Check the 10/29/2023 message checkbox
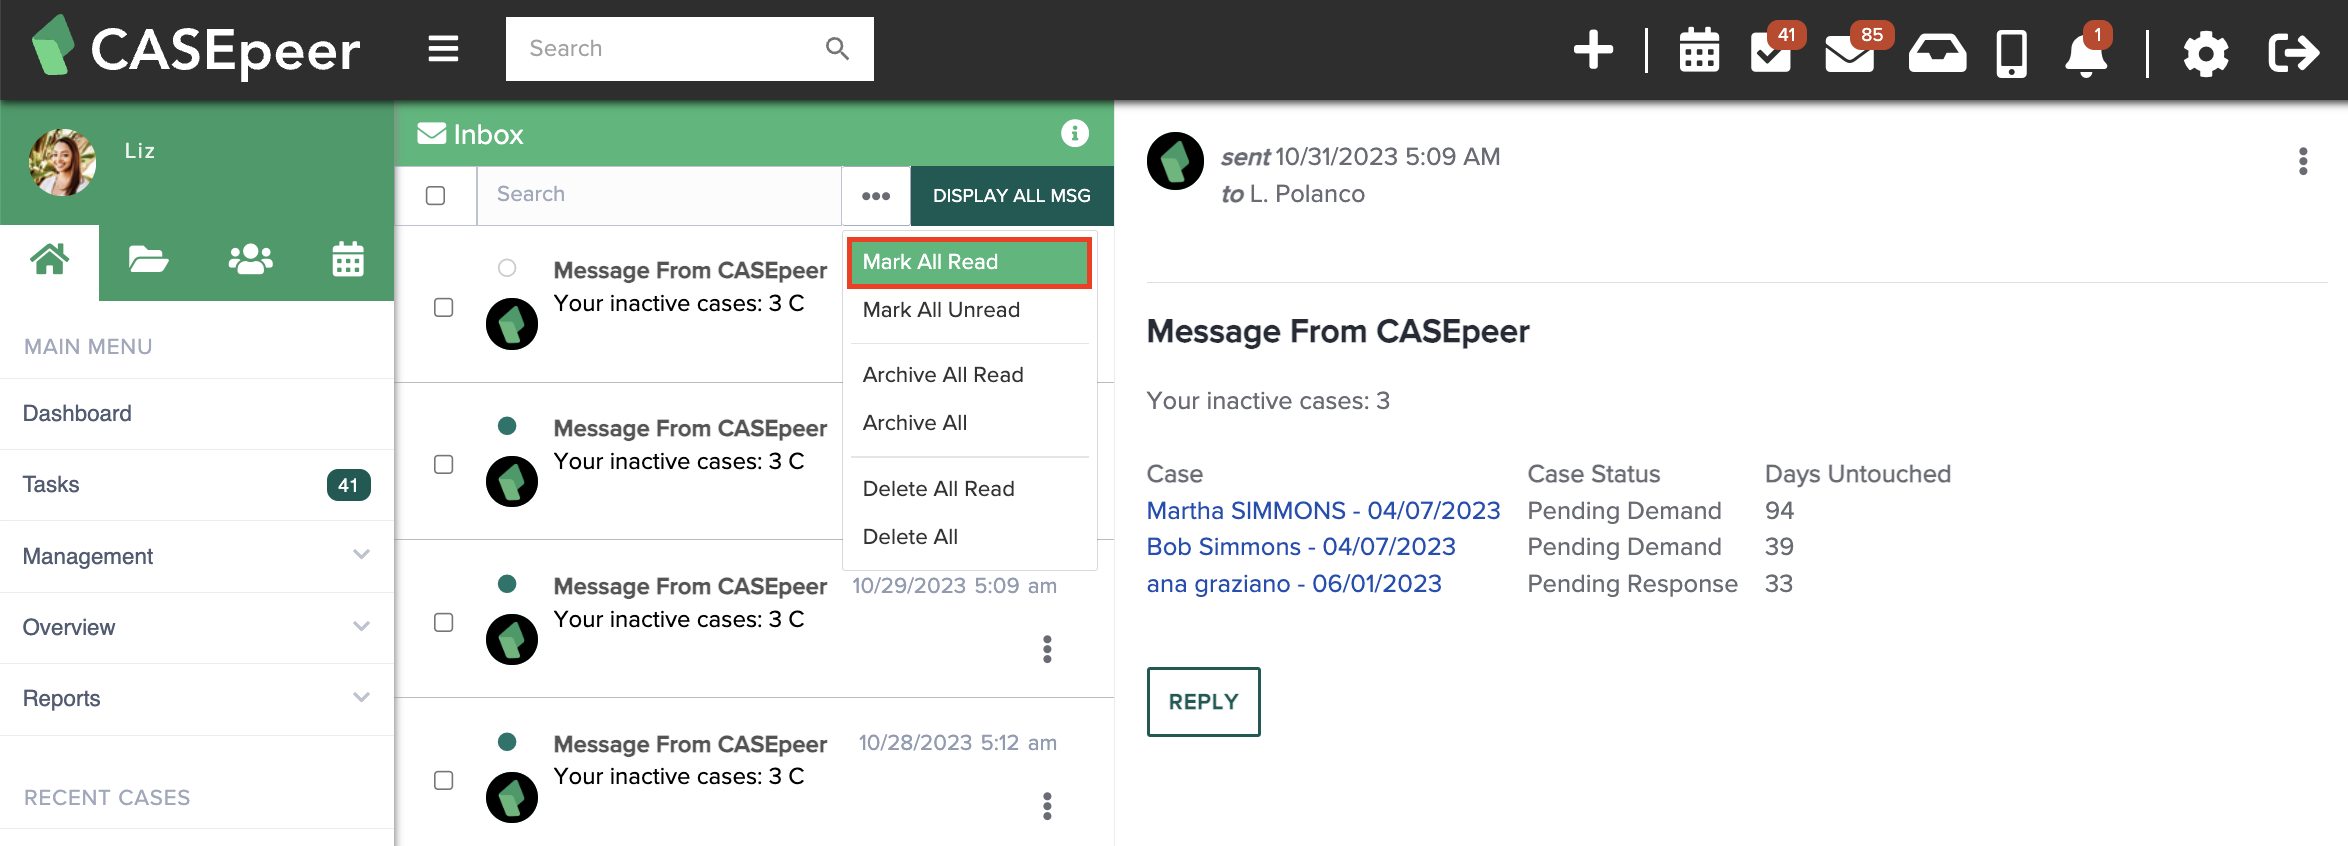Viewport: 2348px width, 846px height. [x=444, y=622]
